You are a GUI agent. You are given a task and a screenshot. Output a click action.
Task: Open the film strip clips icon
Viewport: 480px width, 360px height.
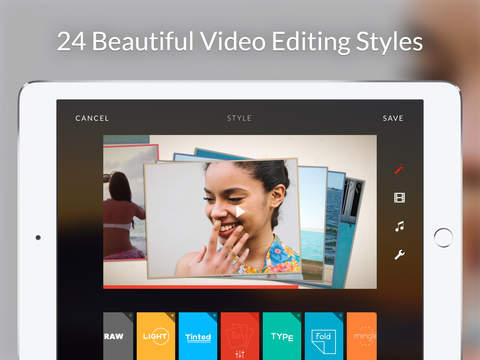[x=399, y=198]
